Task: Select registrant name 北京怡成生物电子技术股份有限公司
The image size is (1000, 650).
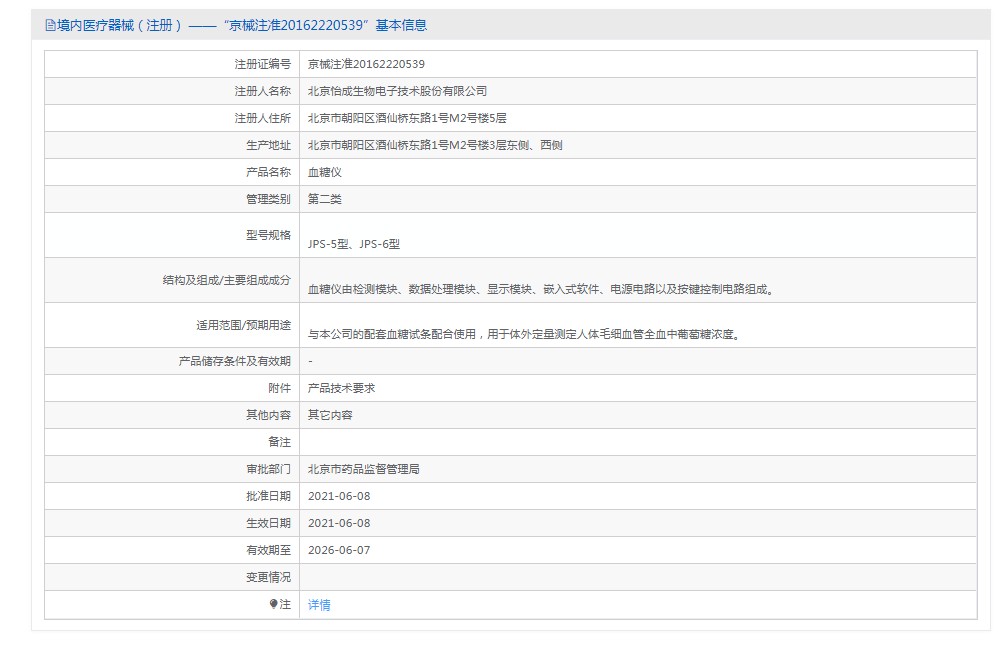Action: (x=397, y=91)
